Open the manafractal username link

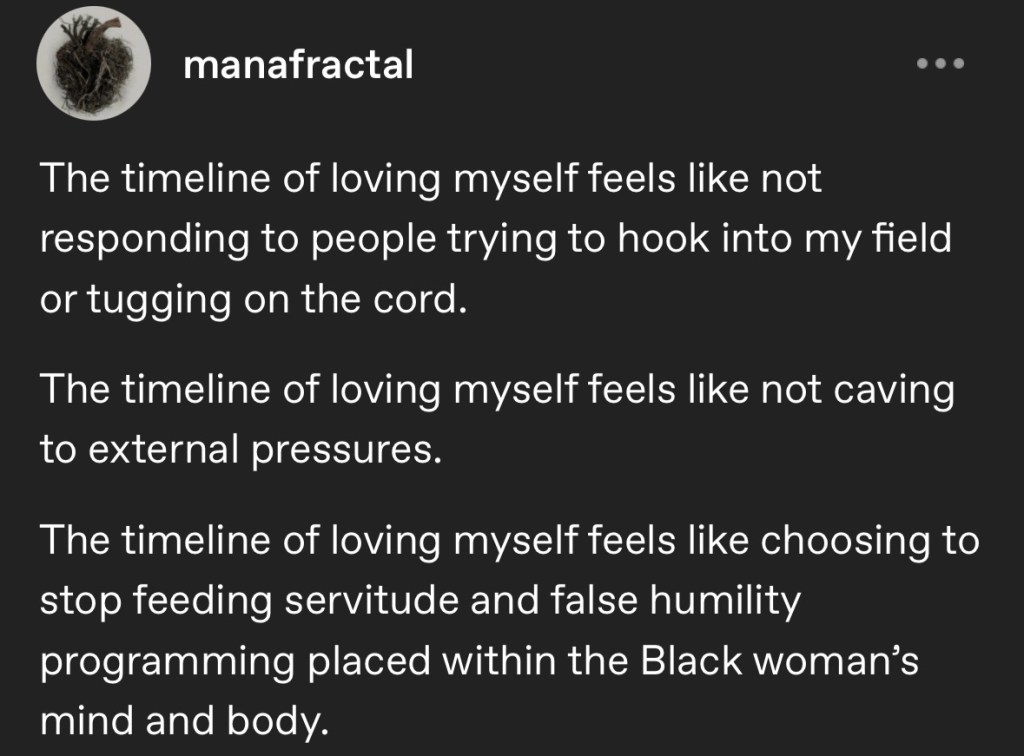(x=299, y=65)
